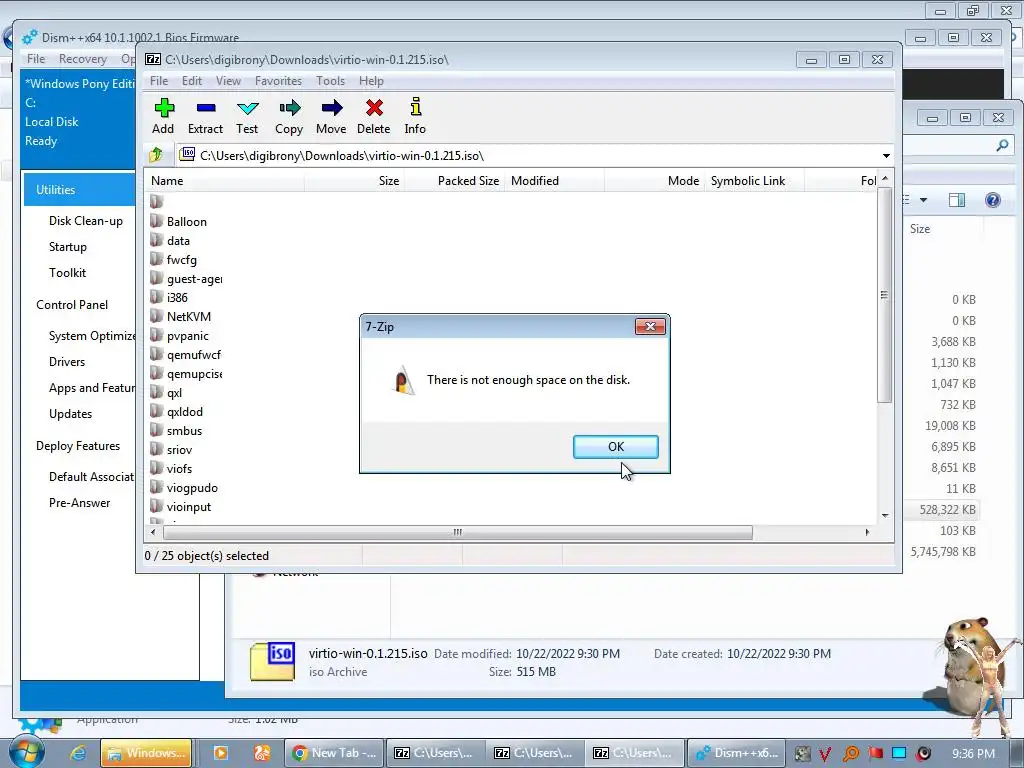The width and height of the screenshot is (1024, 768).
Task: Open Startup in Dism++ sidebar
Action: (67, 247)
